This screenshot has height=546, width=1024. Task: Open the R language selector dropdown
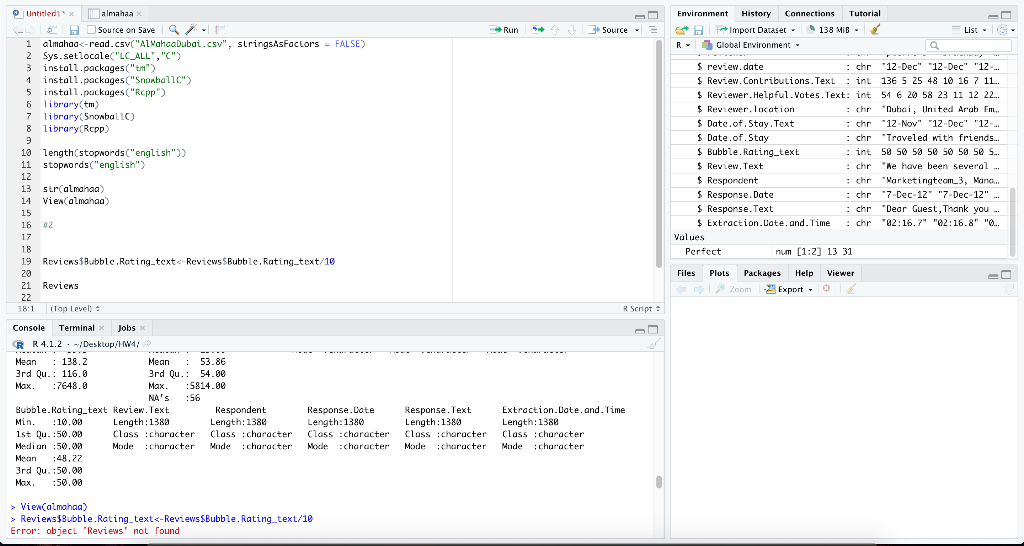coord(684,45)
